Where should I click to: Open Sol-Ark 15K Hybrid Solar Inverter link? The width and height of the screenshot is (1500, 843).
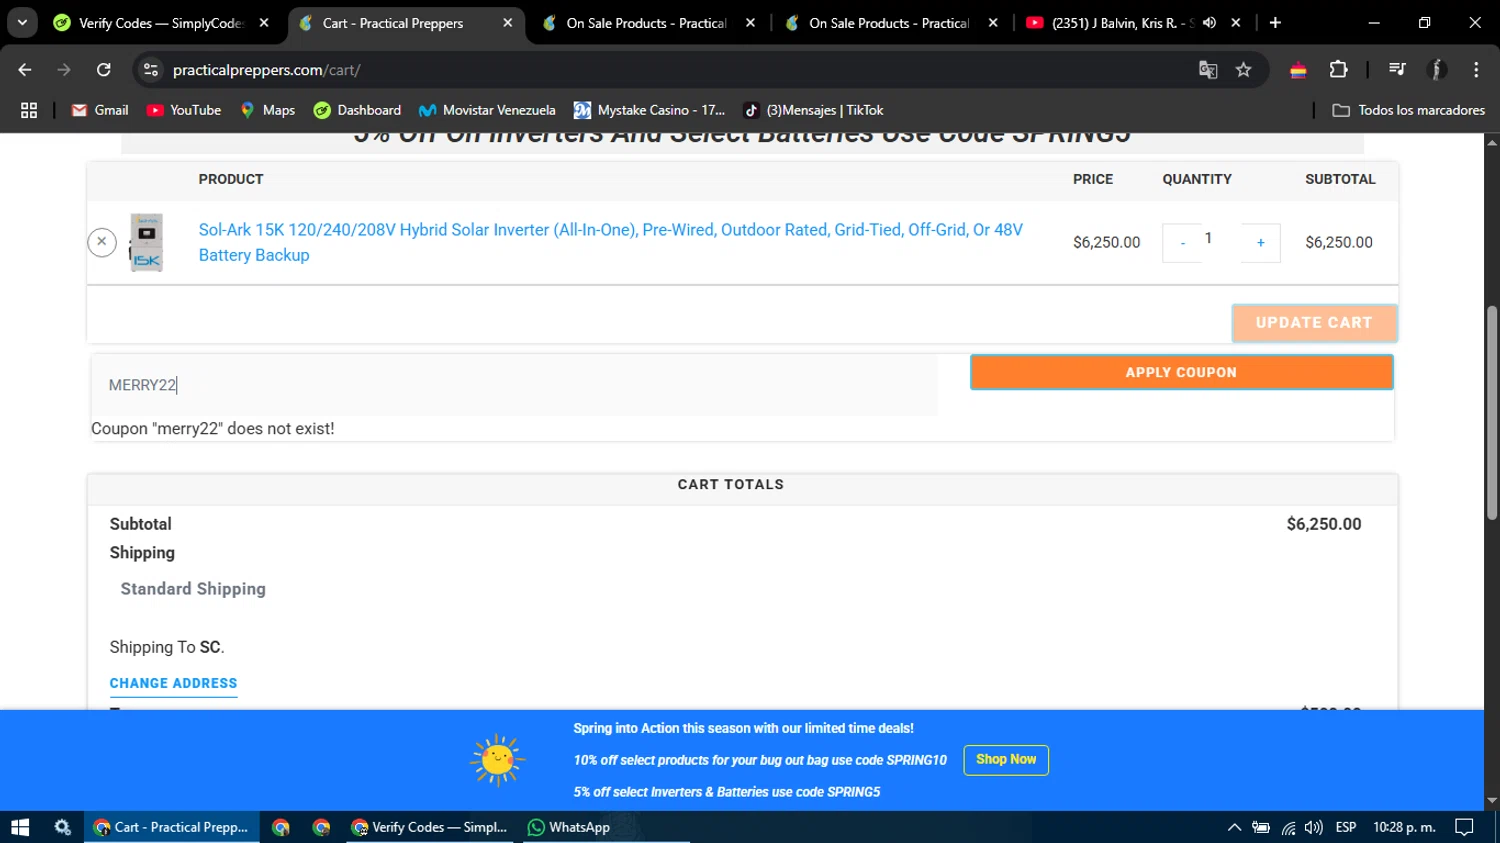click(x=610, y=242)
